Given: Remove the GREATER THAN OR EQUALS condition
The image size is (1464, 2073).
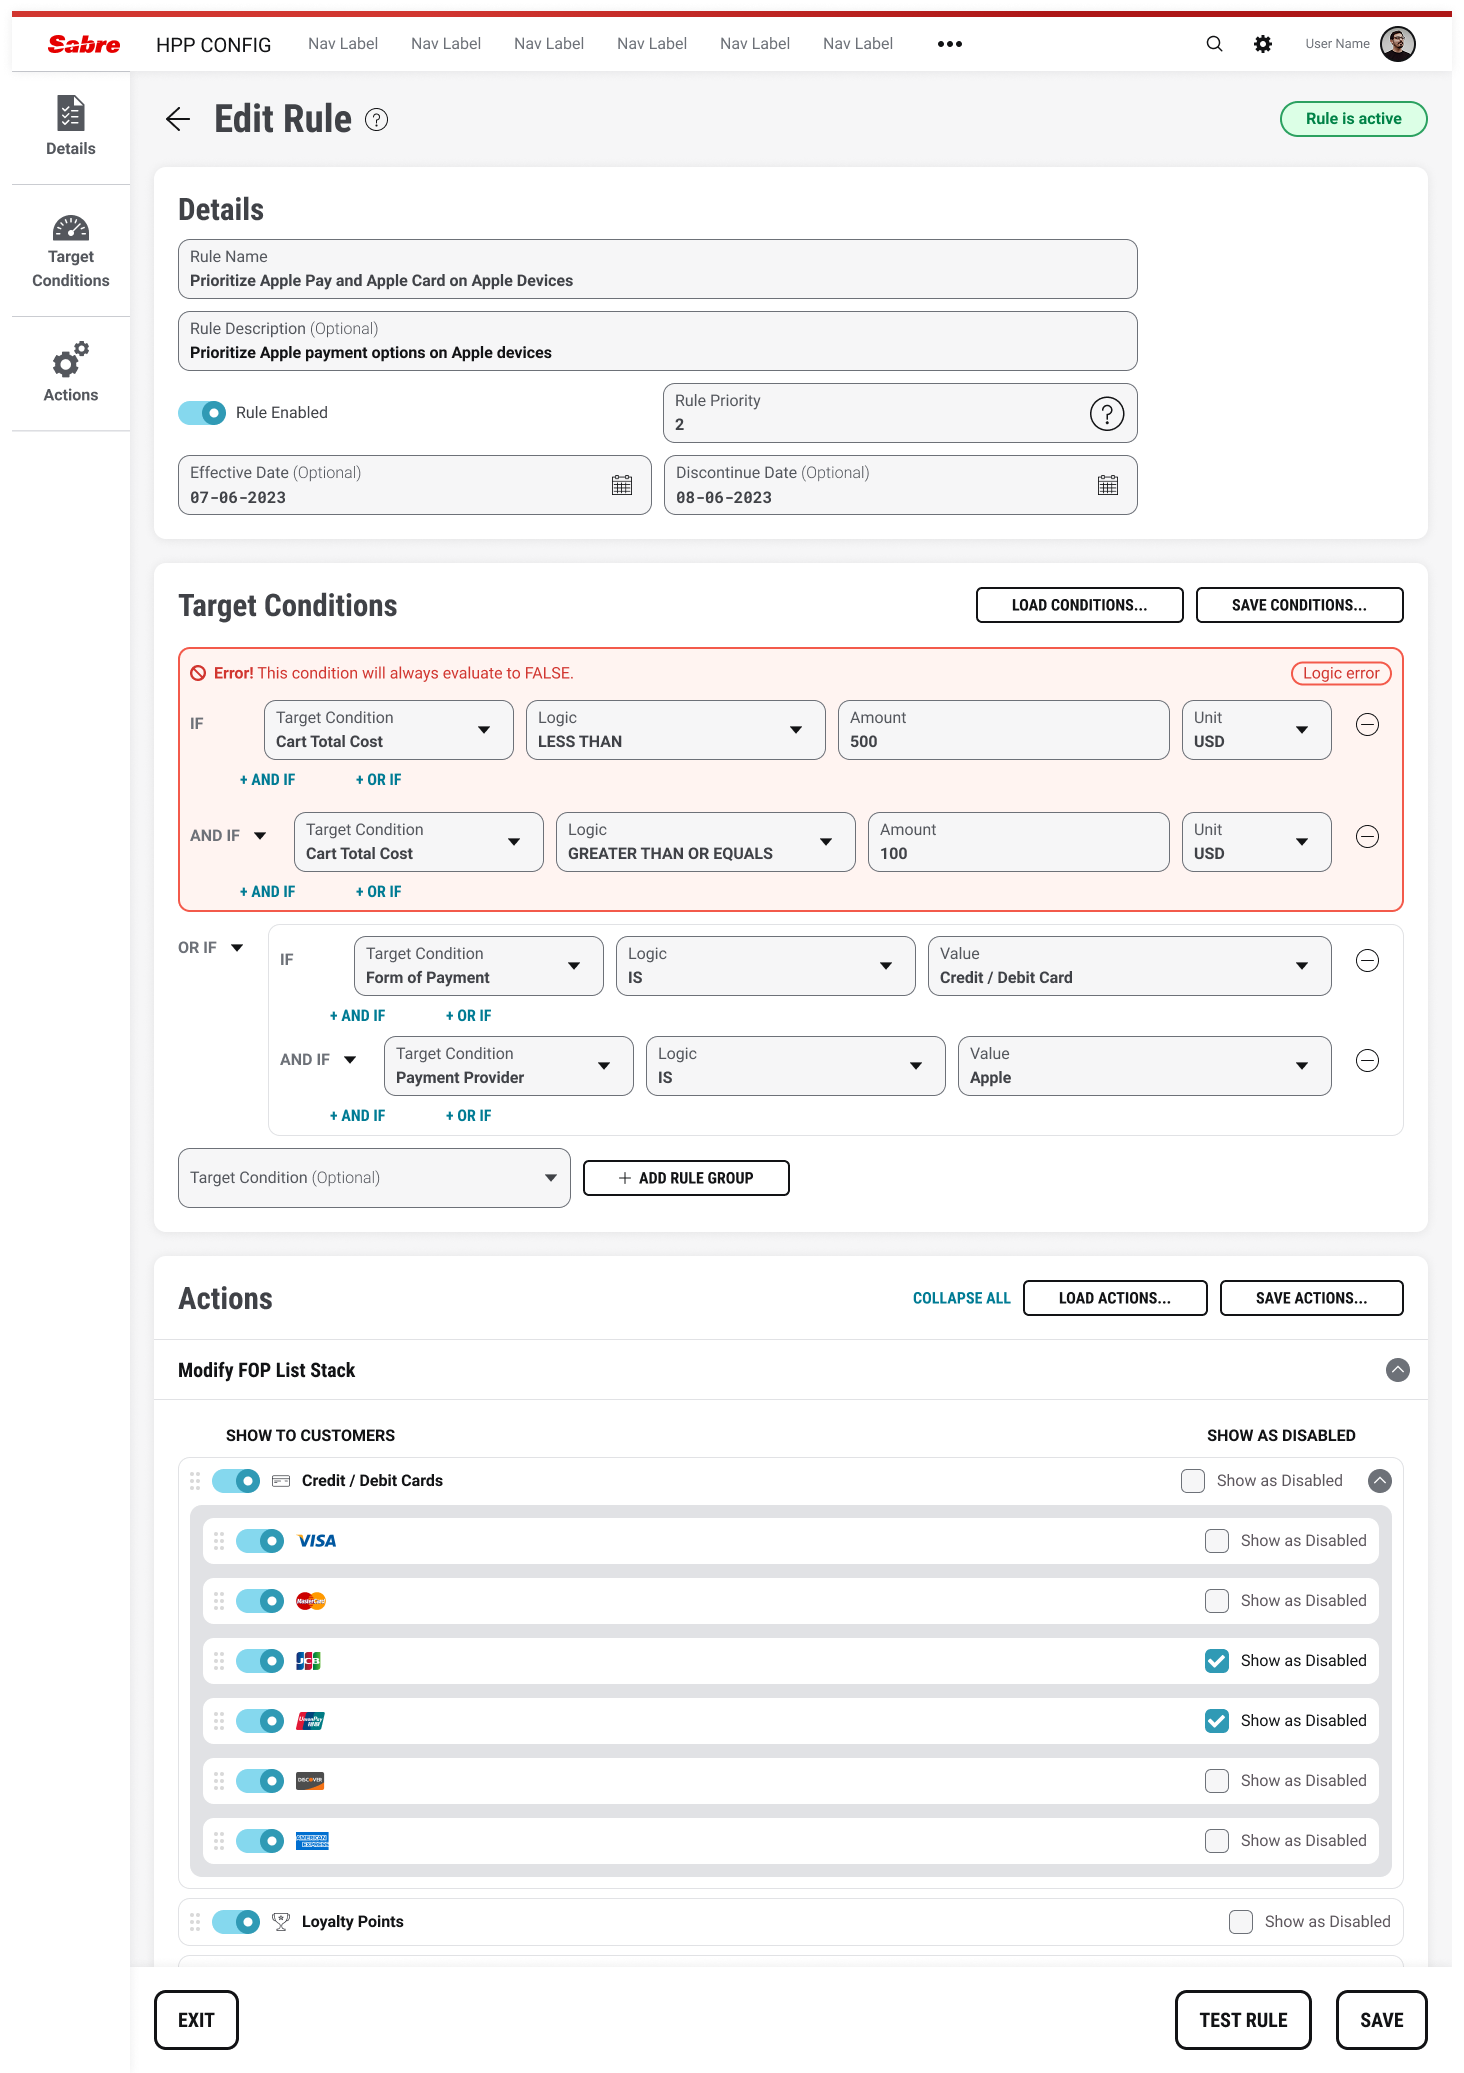Looking at the screenshot, I should 1367,837.
